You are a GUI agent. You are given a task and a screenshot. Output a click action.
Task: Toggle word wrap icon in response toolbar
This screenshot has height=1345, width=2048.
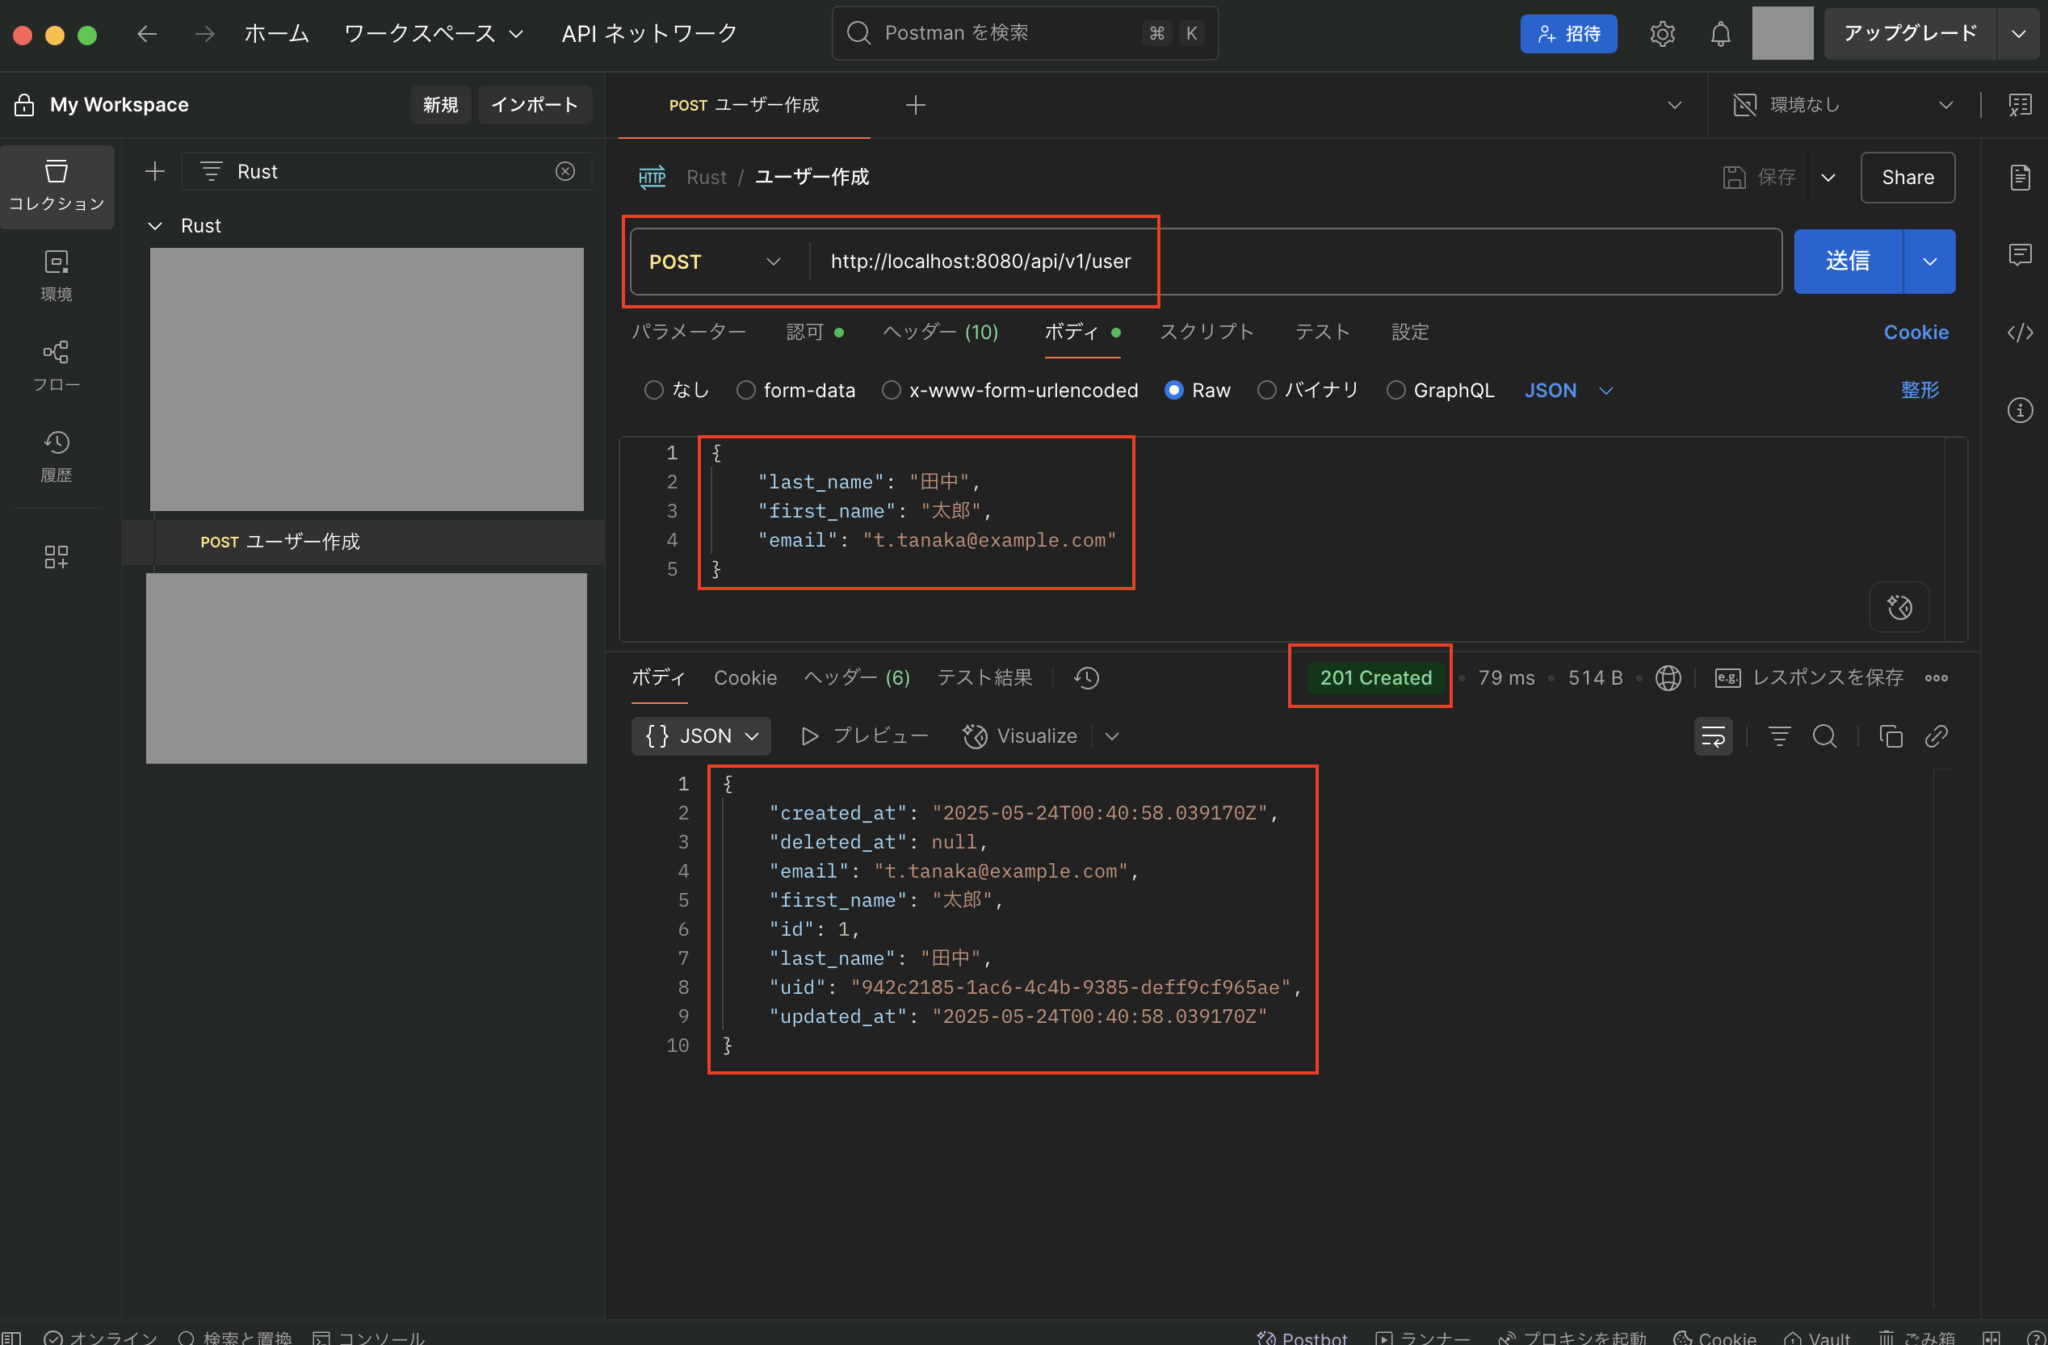(x=1713, y=736)
